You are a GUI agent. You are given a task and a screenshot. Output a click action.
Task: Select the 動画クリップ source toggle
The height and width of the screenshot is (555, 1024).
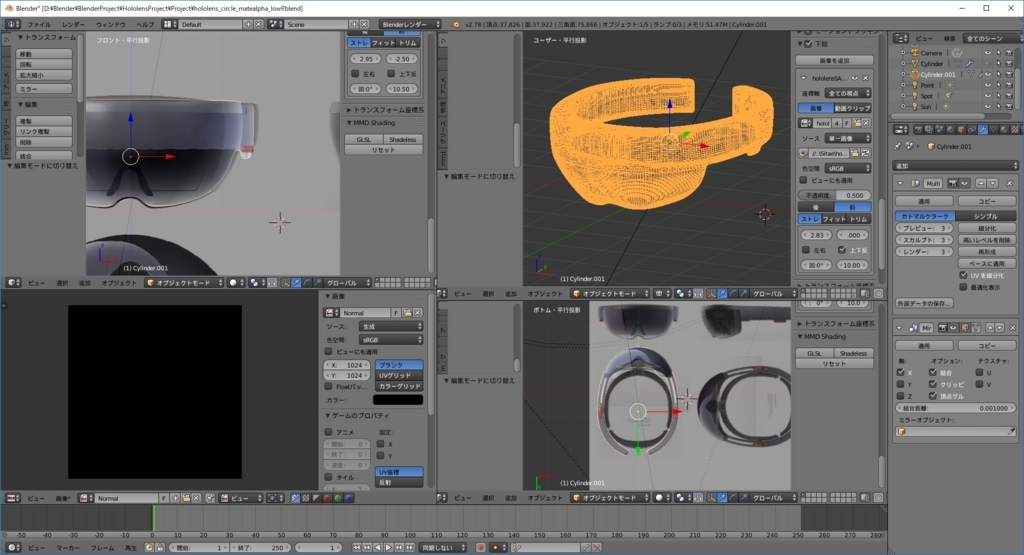point(852,108)
